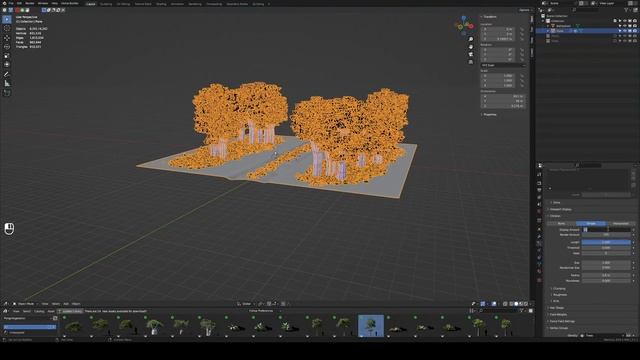Viewport: 640px width, 360px height.
Task: Expand the Field Weights panel
Action: click(558, 315)
